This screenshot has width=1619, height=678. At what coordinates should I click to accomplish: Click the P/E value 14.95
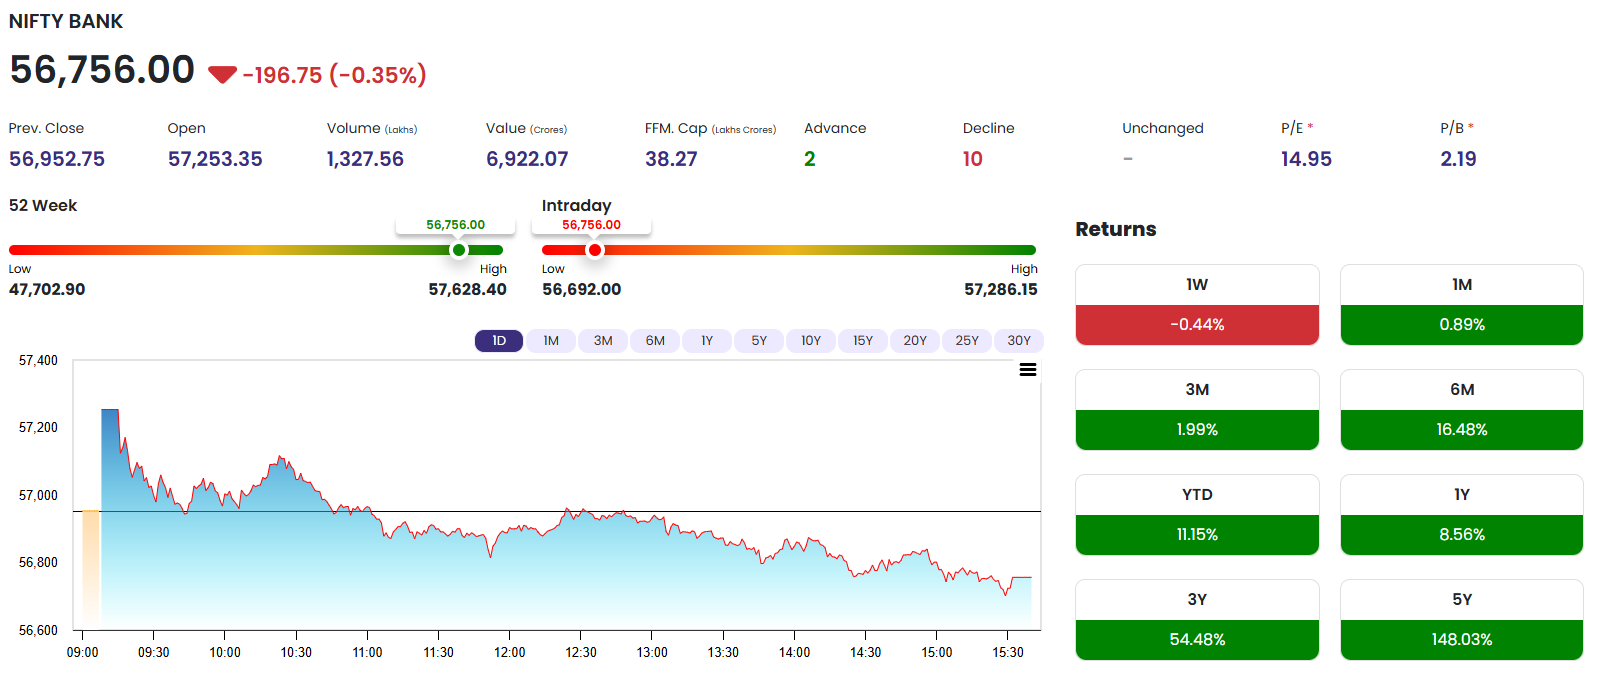tap(1306, 159)
